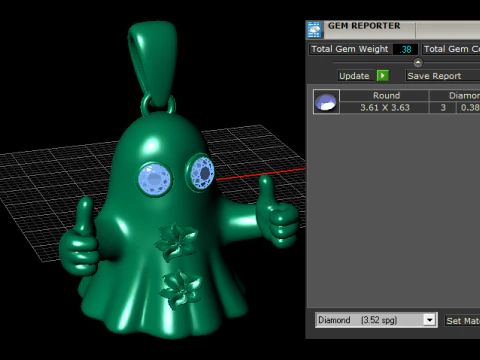Click the green Update arrow button

point(383,76)
